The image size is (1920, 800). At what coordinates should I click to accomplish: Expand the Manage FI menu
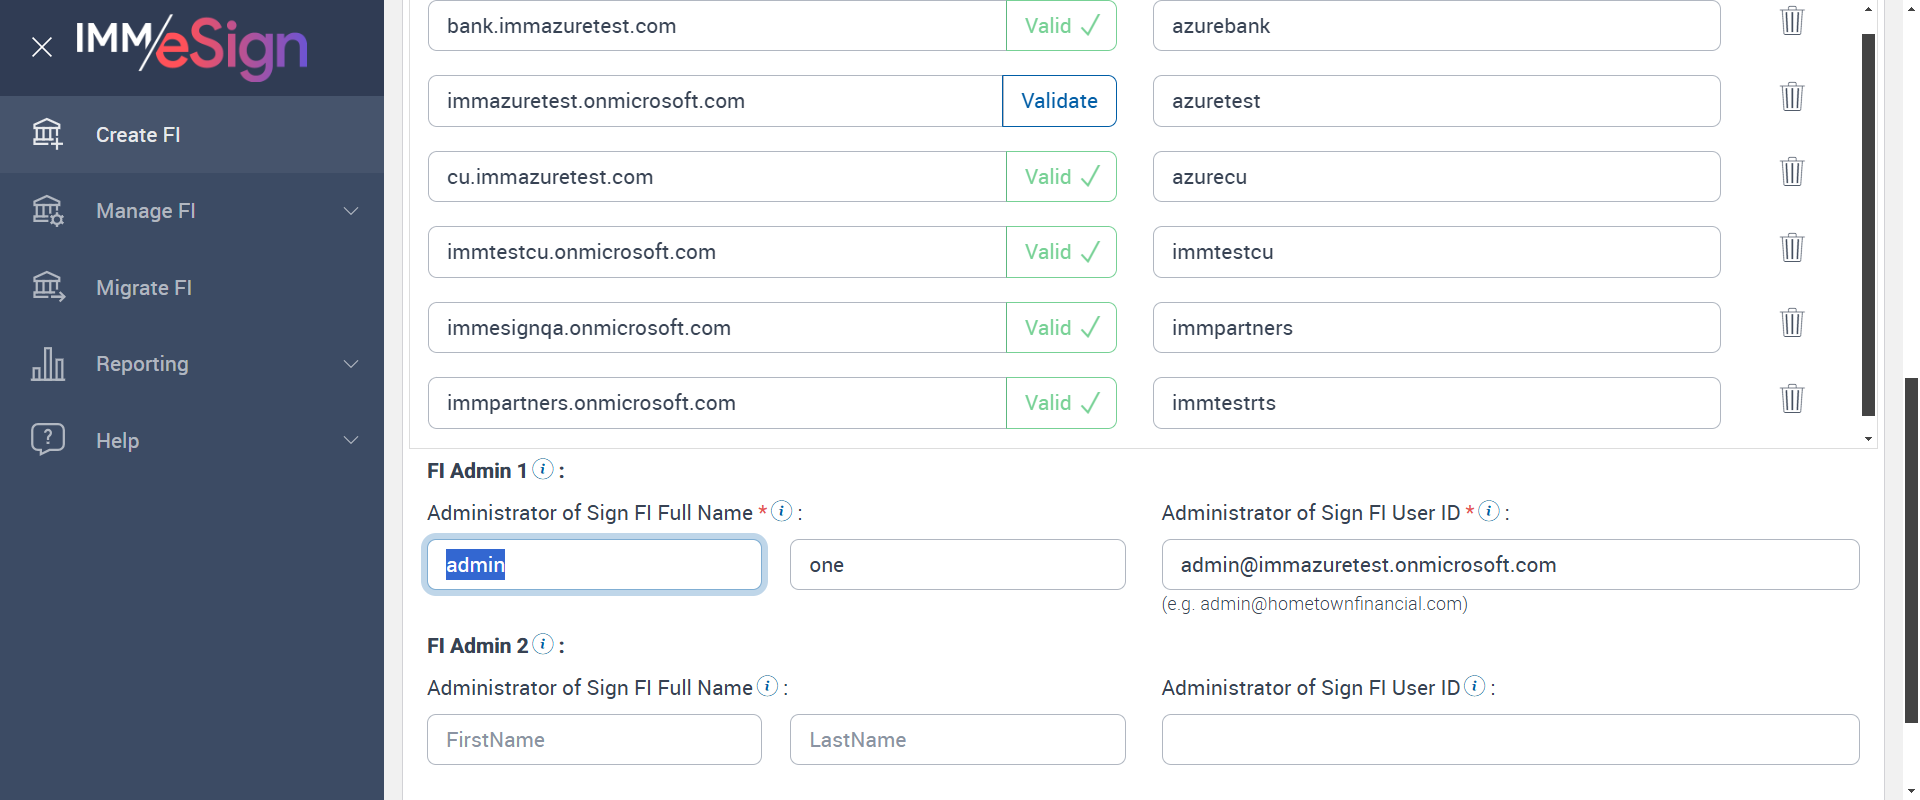click(x=351, y=211)
